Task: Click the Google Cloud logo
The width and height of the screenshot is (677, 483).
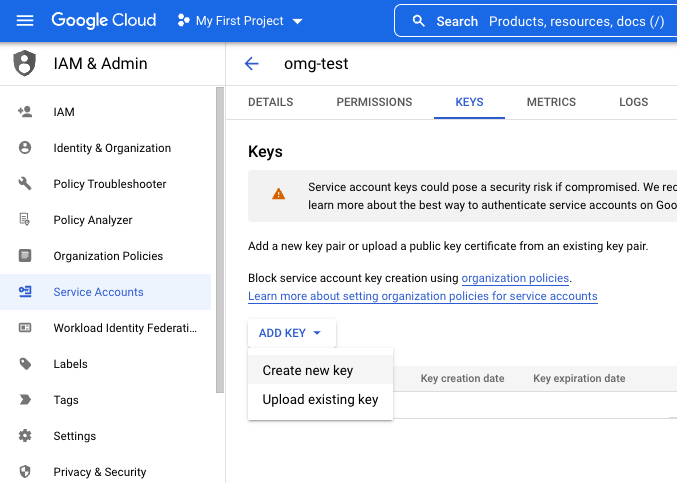Action: click(x=104, y=20)
